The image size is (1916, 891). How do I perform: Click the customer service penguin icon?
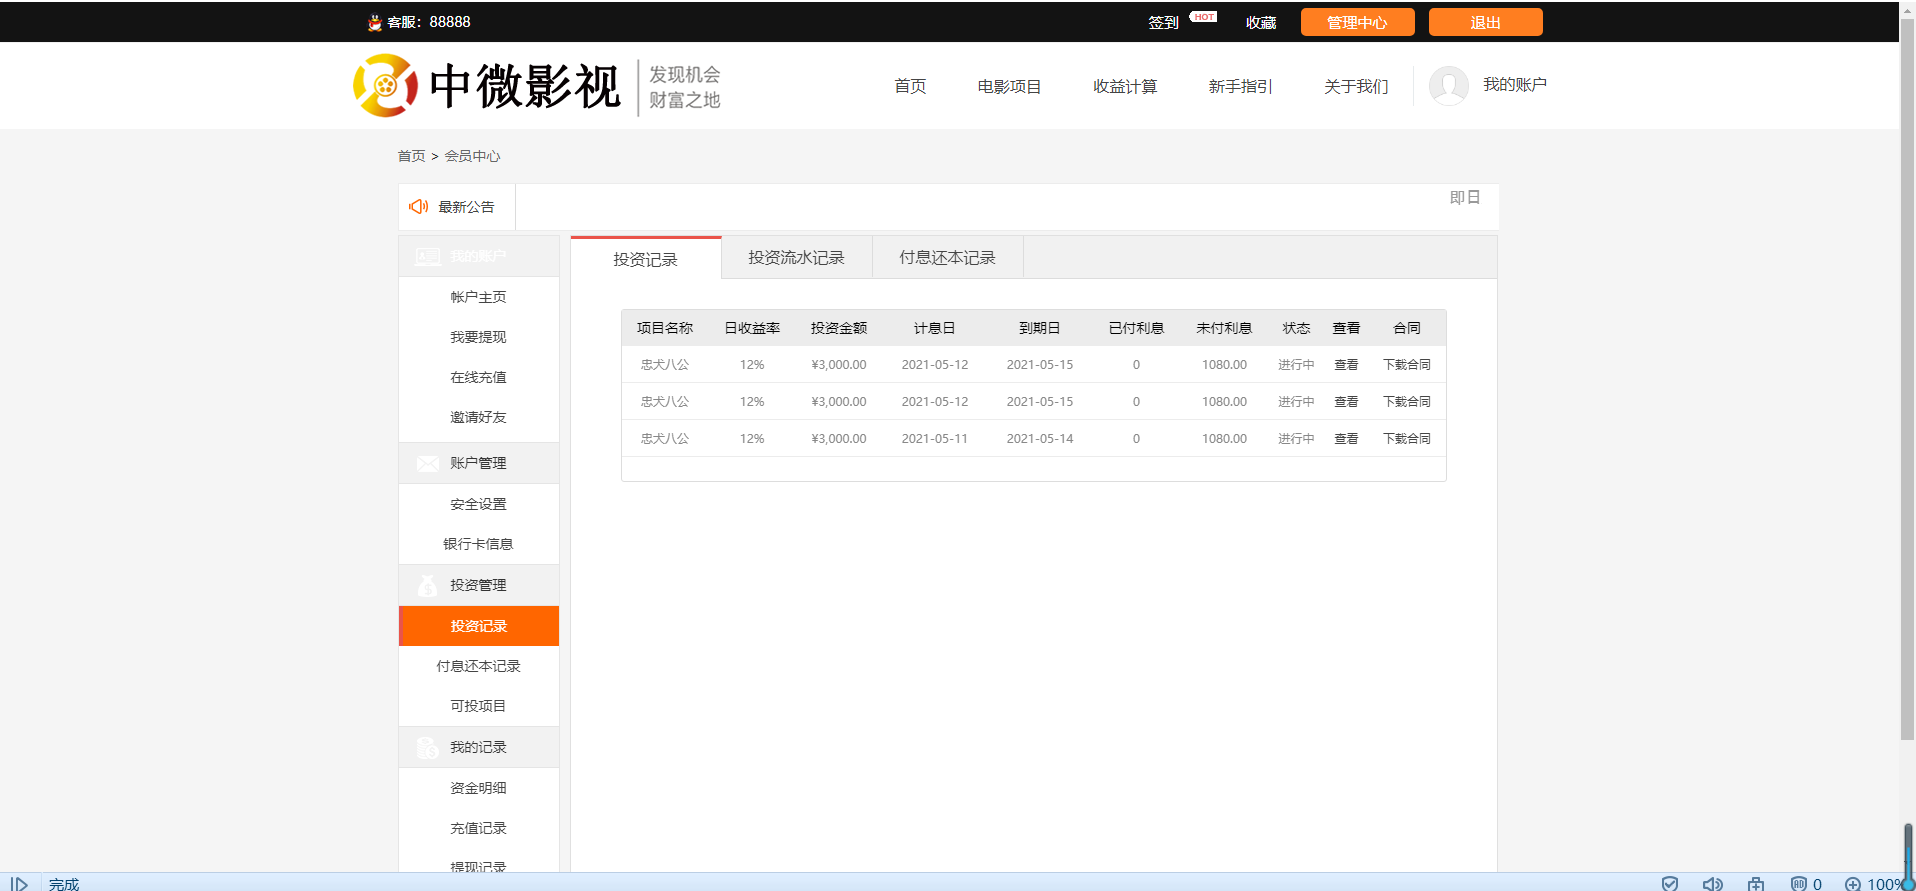point(375,23)
